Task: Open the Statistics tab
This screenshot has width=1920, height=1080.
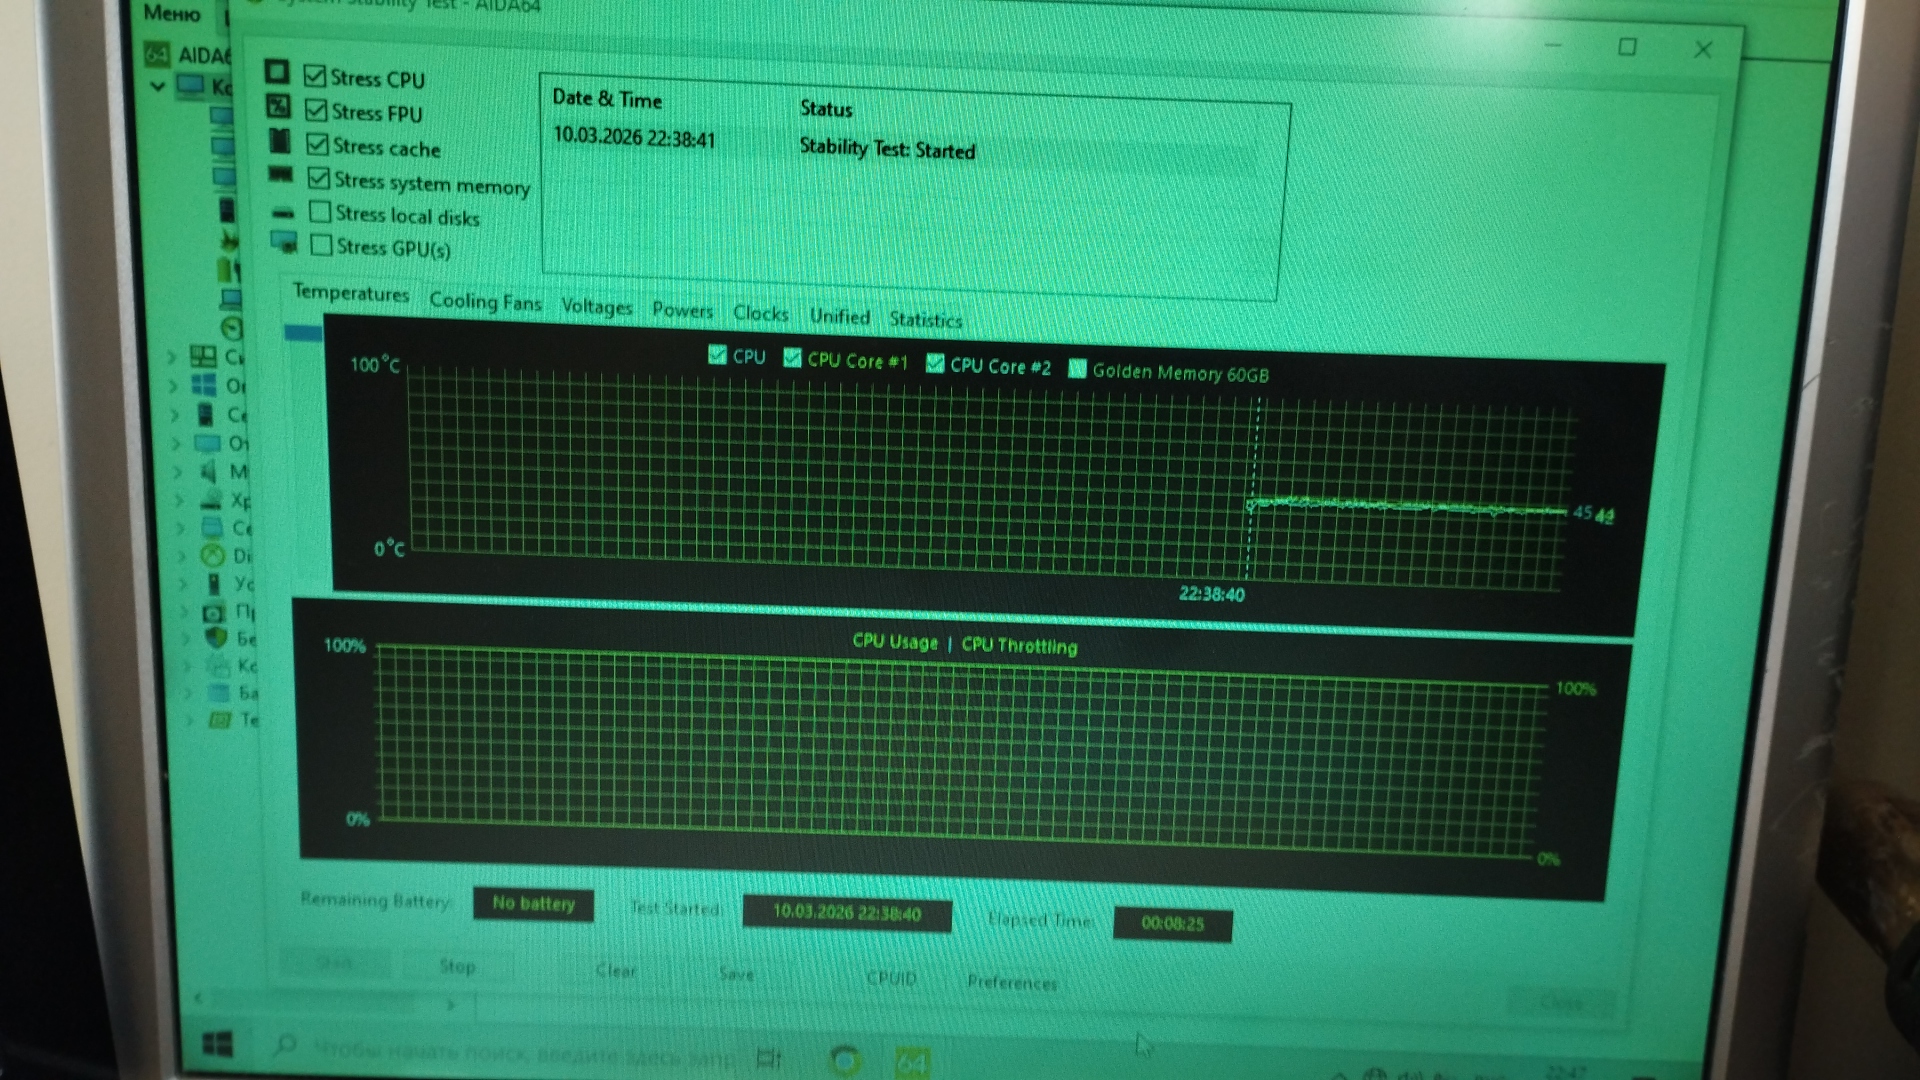Action: [x=925, y=320]
